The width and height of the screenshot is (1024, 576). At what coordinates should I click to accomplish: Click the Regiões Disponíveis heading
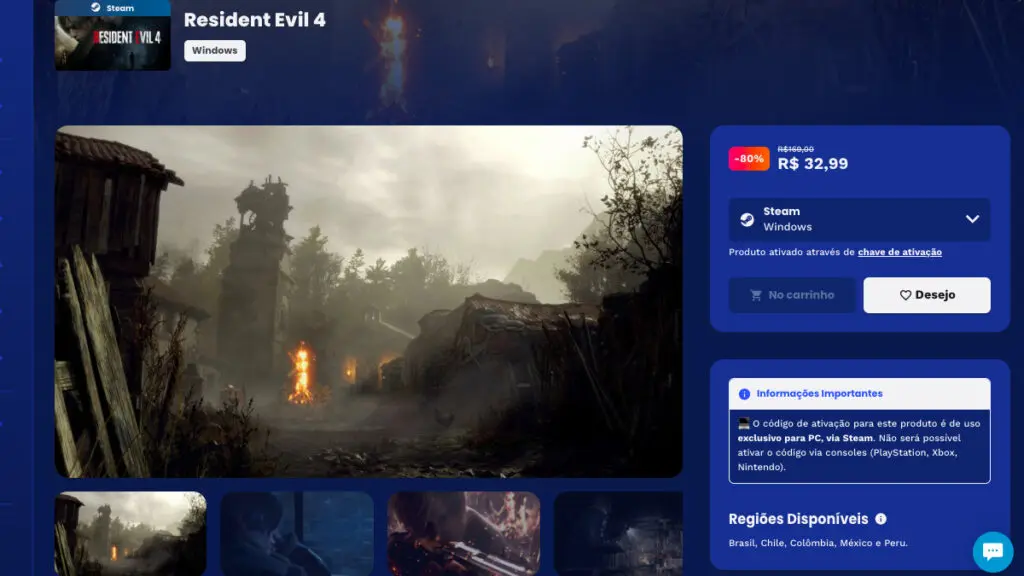[798, 519]
